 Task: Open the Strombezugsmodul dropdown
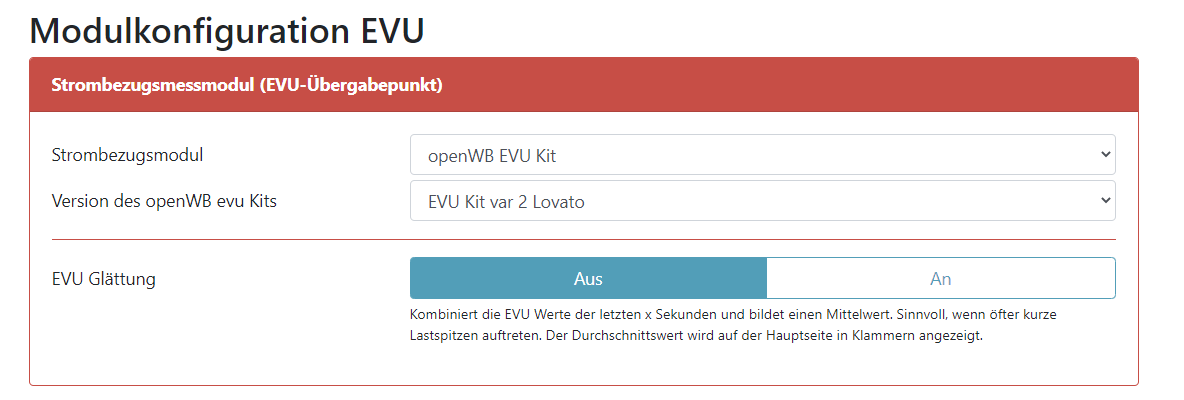point(762,155)
